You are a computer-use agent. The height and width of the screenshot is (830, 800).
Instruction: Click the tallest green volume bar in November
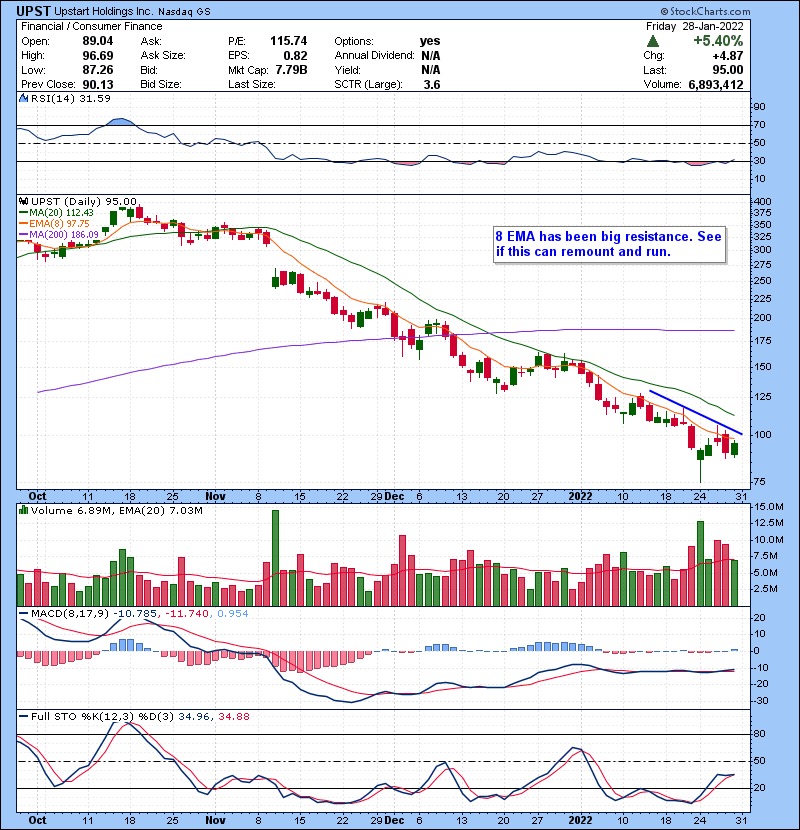point(275,558)
